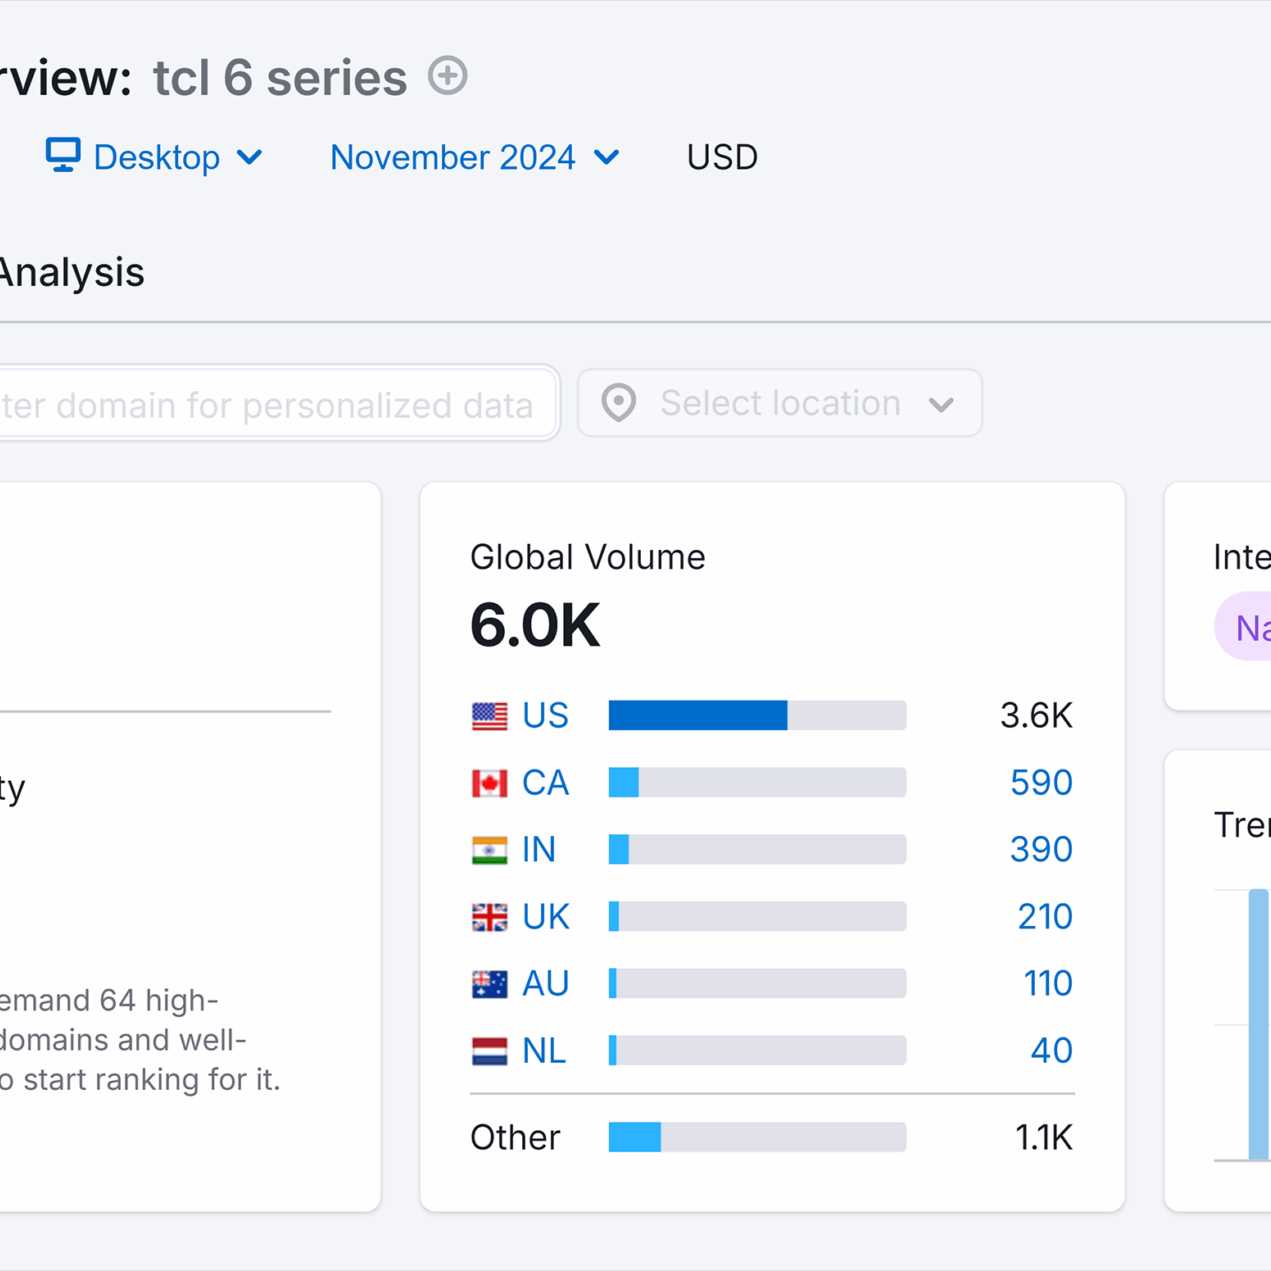Screen dimensions: 1271x1271
Task: Click the location pin icon
Action: click(618, 403)
